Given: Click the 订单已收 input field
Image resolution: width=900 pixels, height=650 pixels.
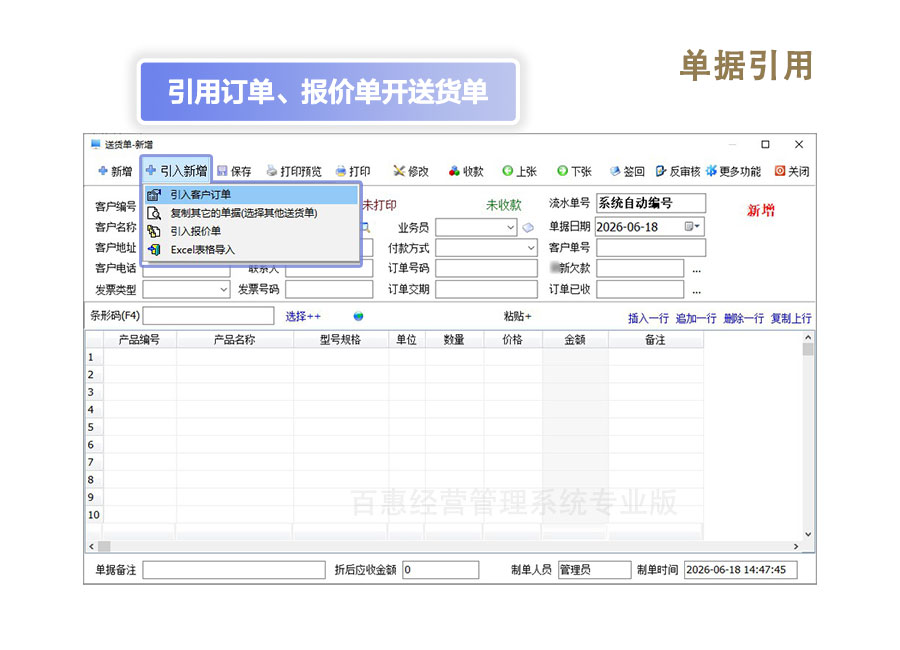Looking at the screenshot, I should pyautogui.click(x=641, y=289).
